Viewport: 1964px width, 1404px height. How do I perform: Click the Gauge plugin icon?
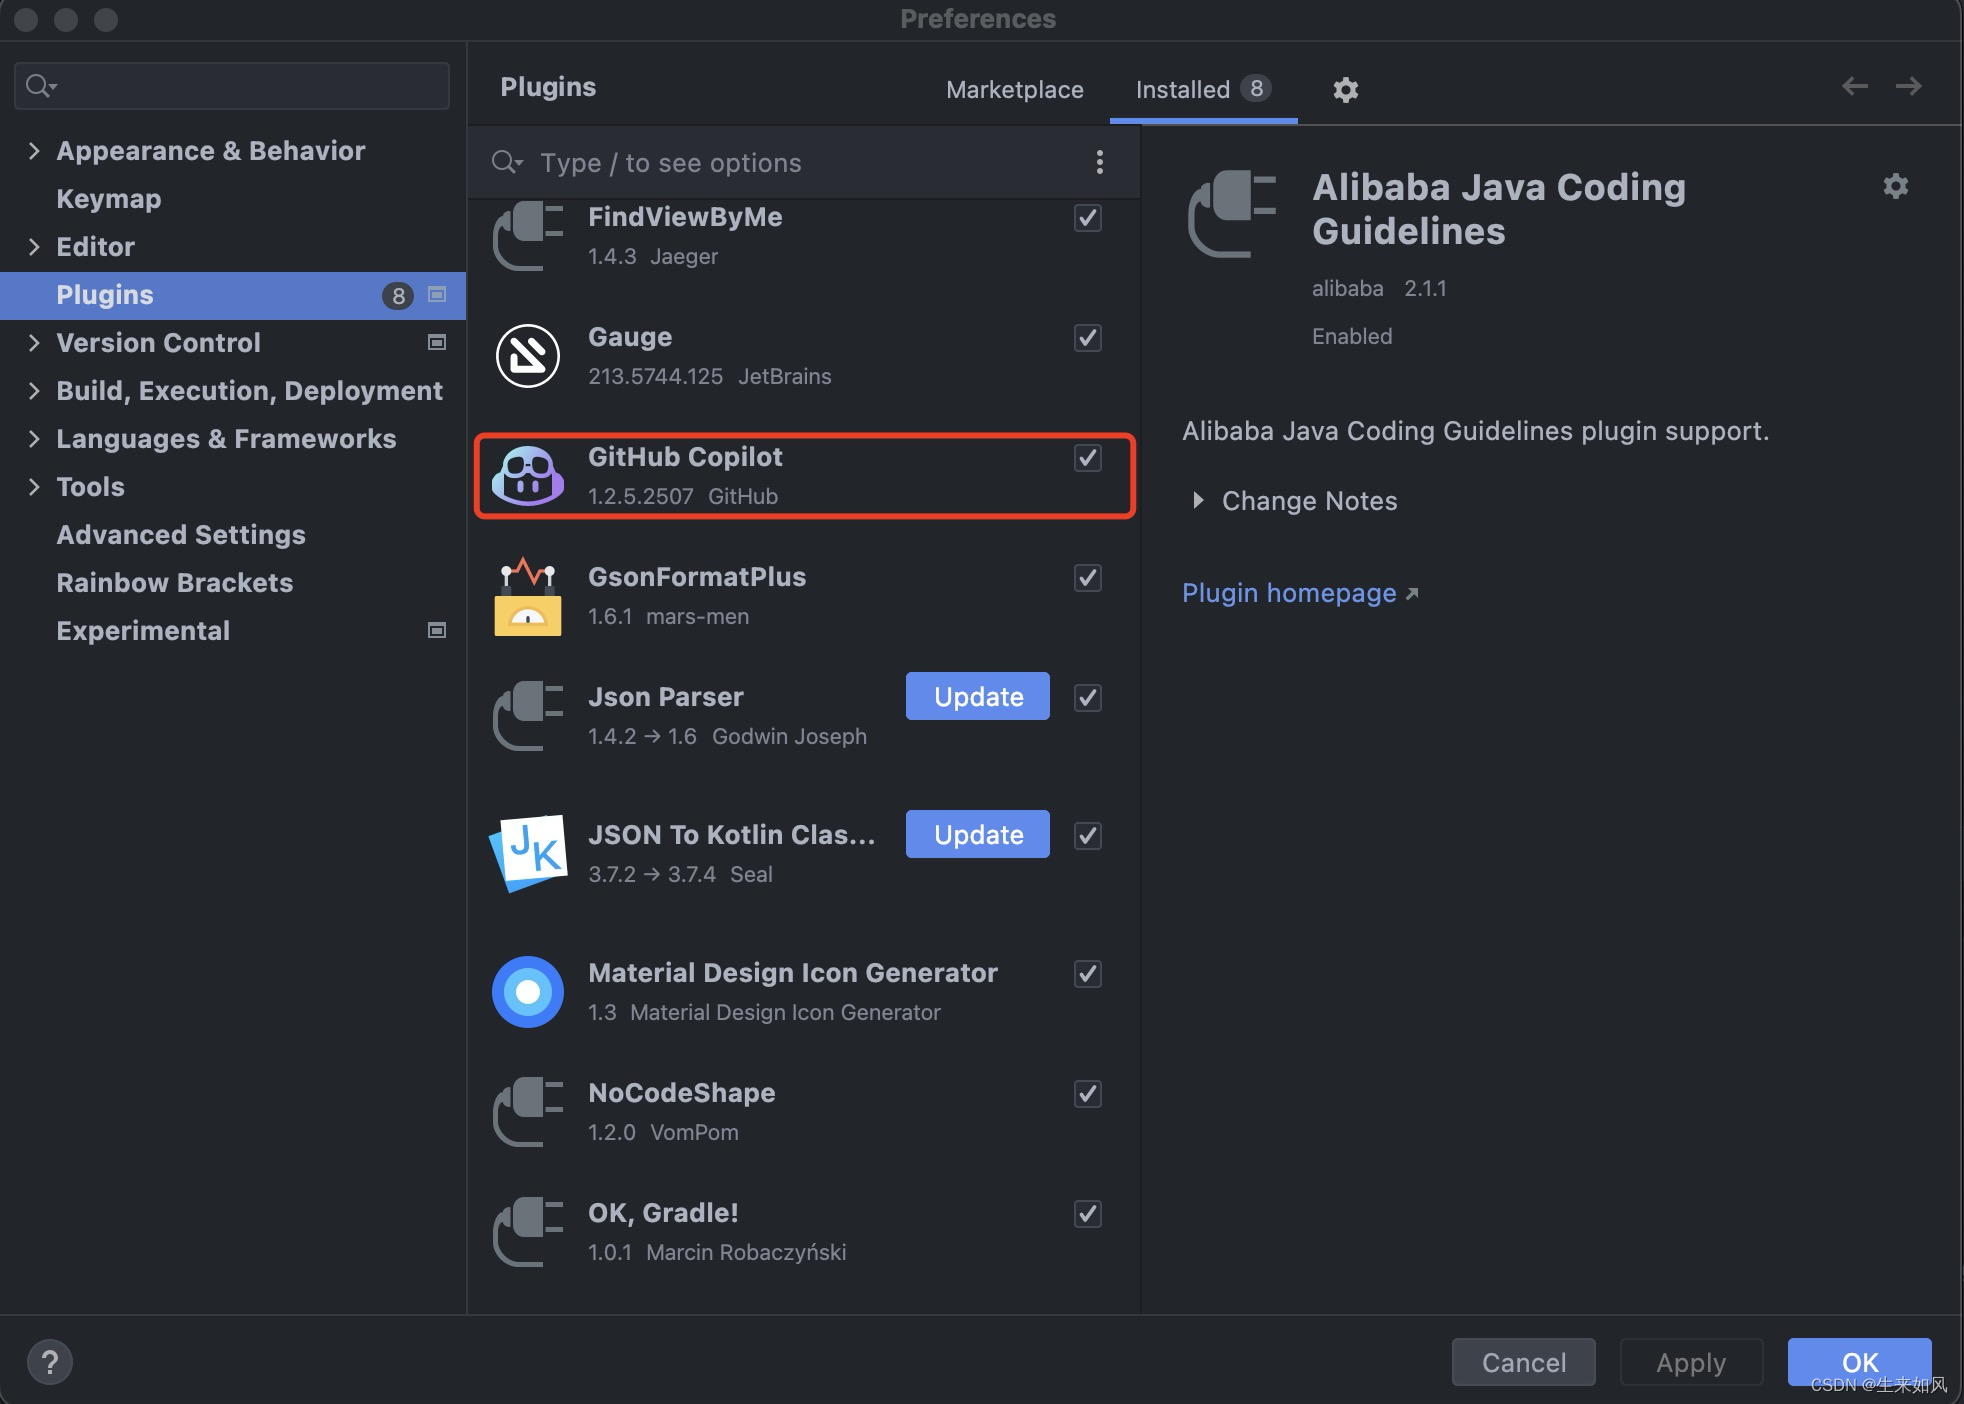coord(528,356)
